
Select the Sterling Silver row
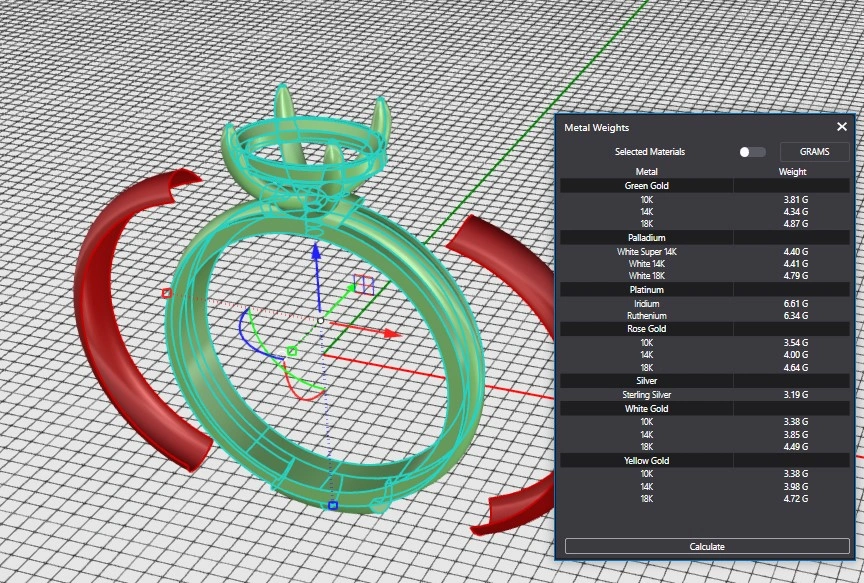click(646, 395)
